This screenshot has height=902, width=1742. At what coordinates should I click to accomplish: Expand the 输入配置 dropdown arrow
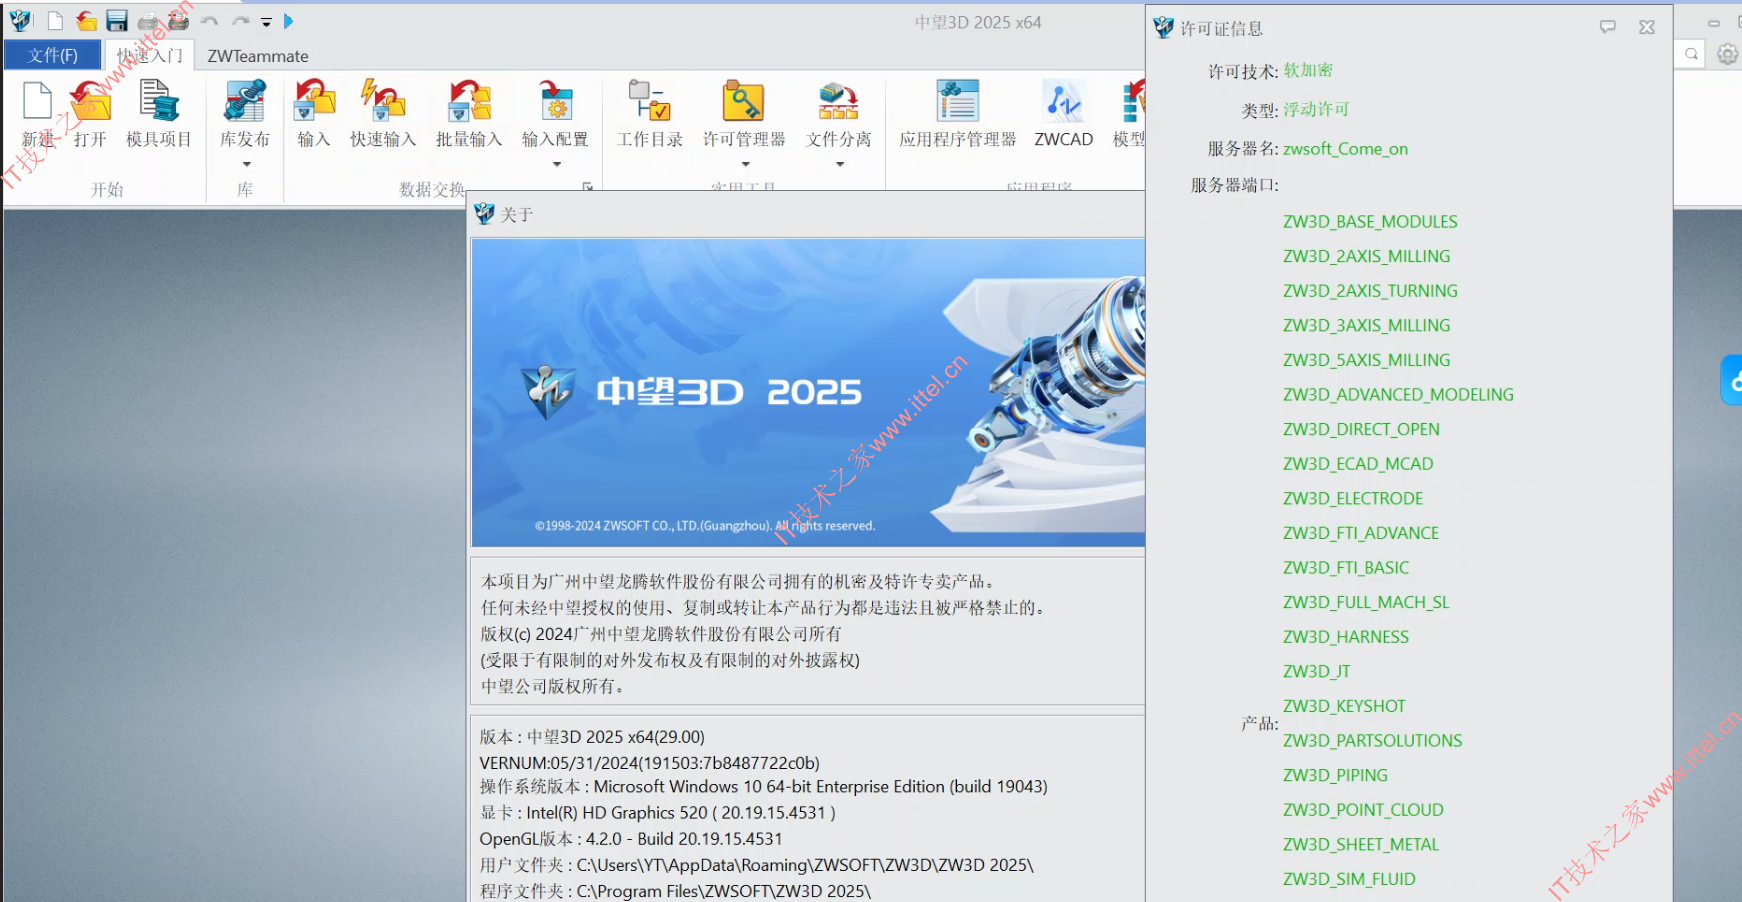[557, 164]
